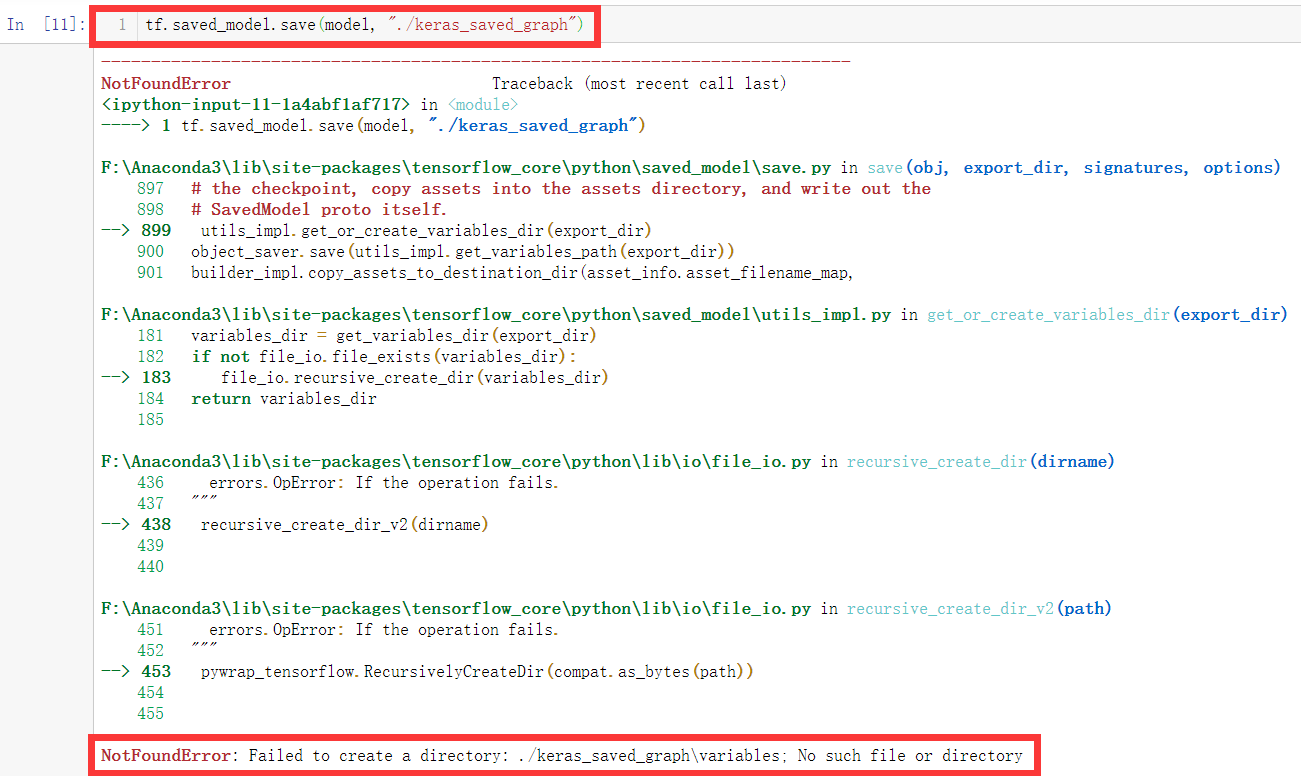This screenshot has width=1301, height=776.
Task: Click line 899 utils_impl.get_or_create_variables_dir
Action: click(x=426, y=230)
